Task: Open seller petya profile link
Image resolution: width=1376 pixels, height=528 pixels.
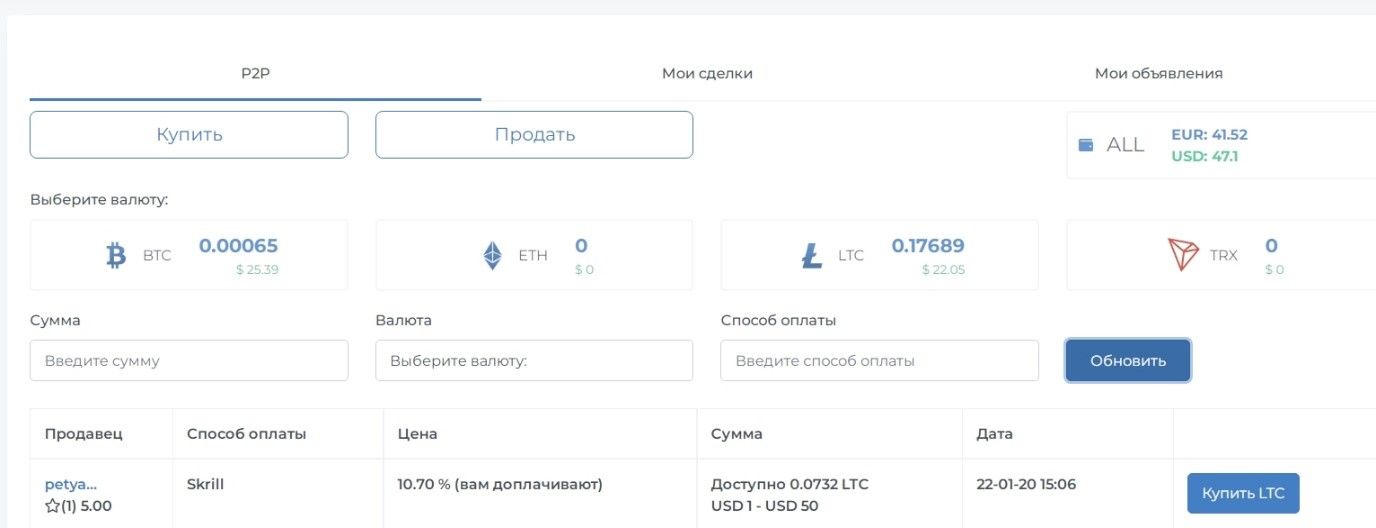Action: point(71,484)
